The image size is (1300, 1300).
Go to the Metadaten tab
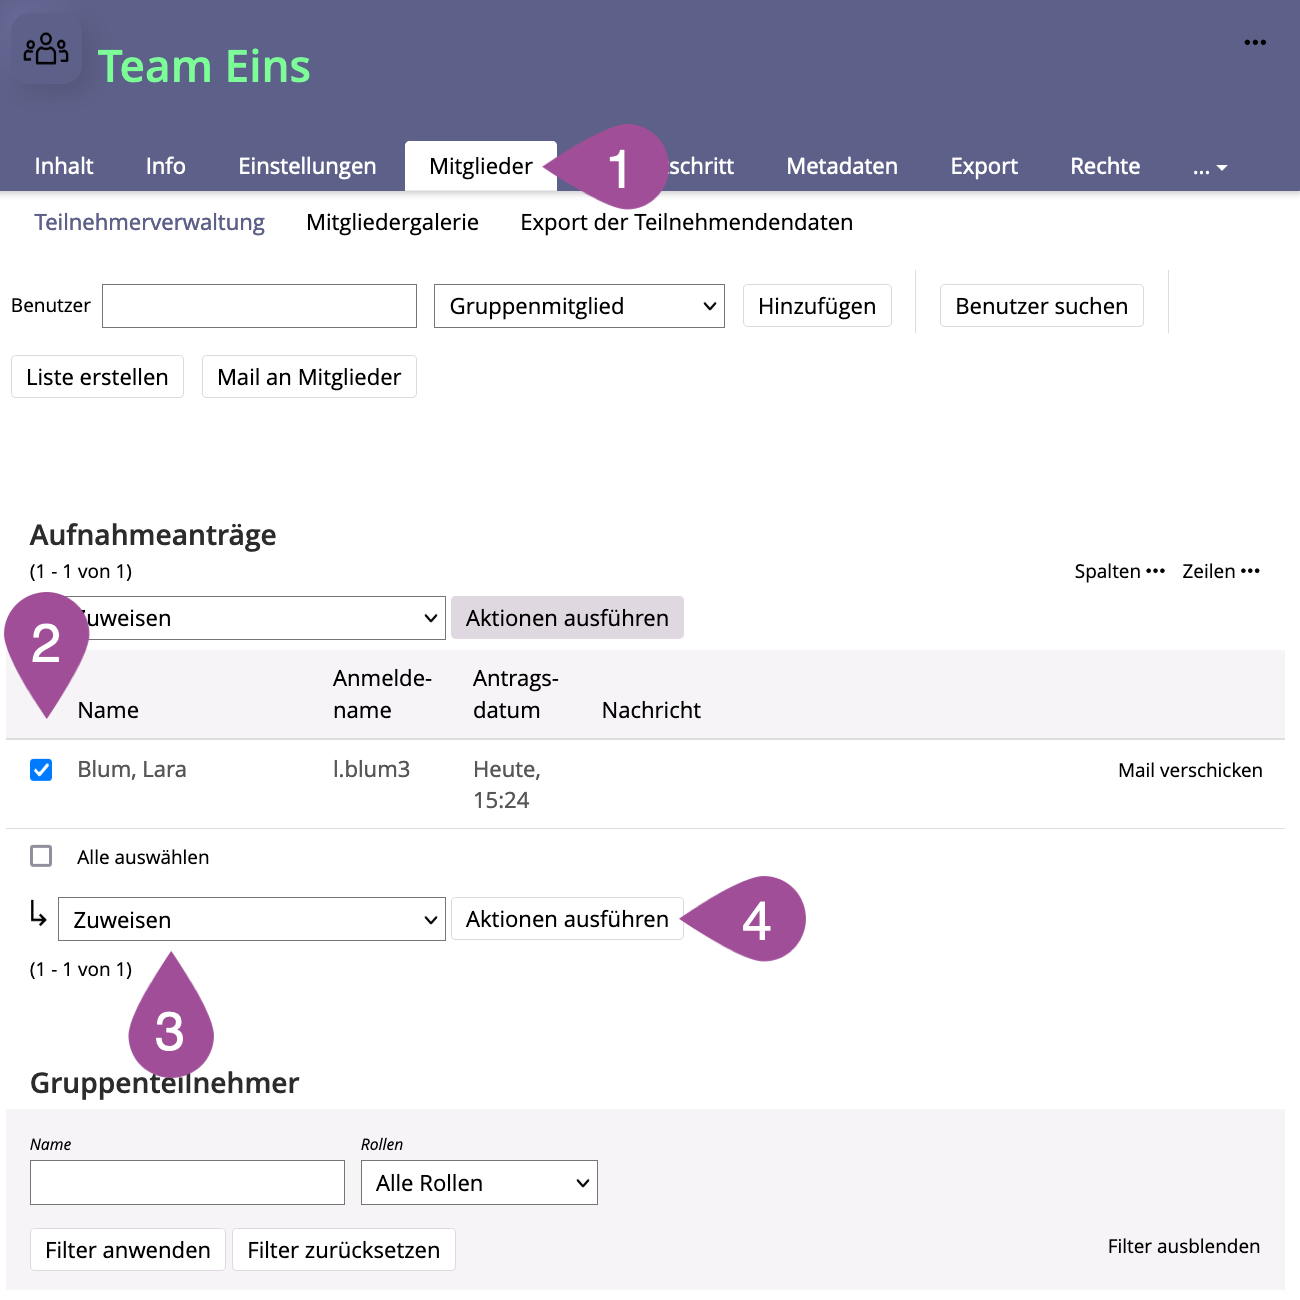[x=842, y=166]
